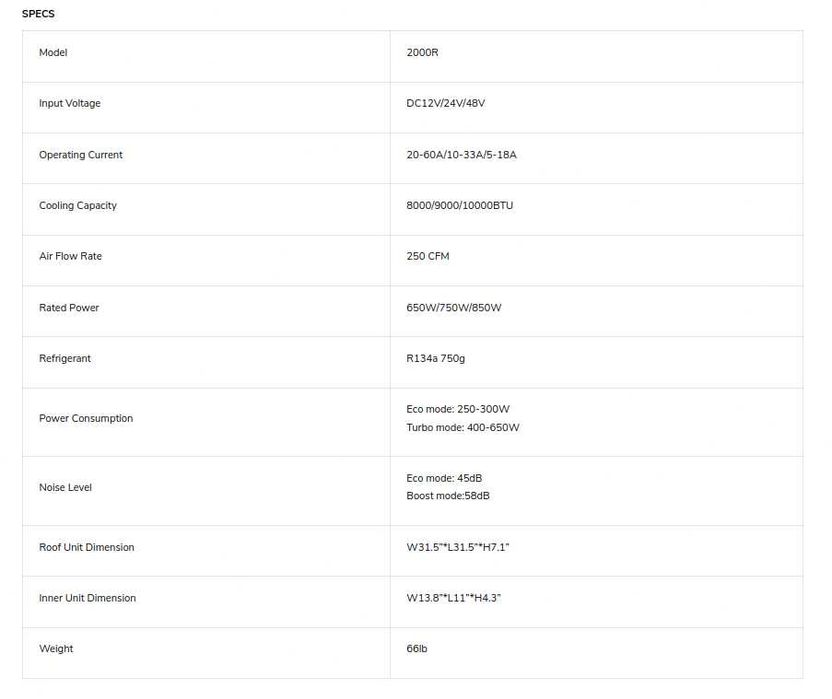This screenshot has height=699, width=832.
Task: Select the DC12V/24V/48V value
Action: coord(446,103)
